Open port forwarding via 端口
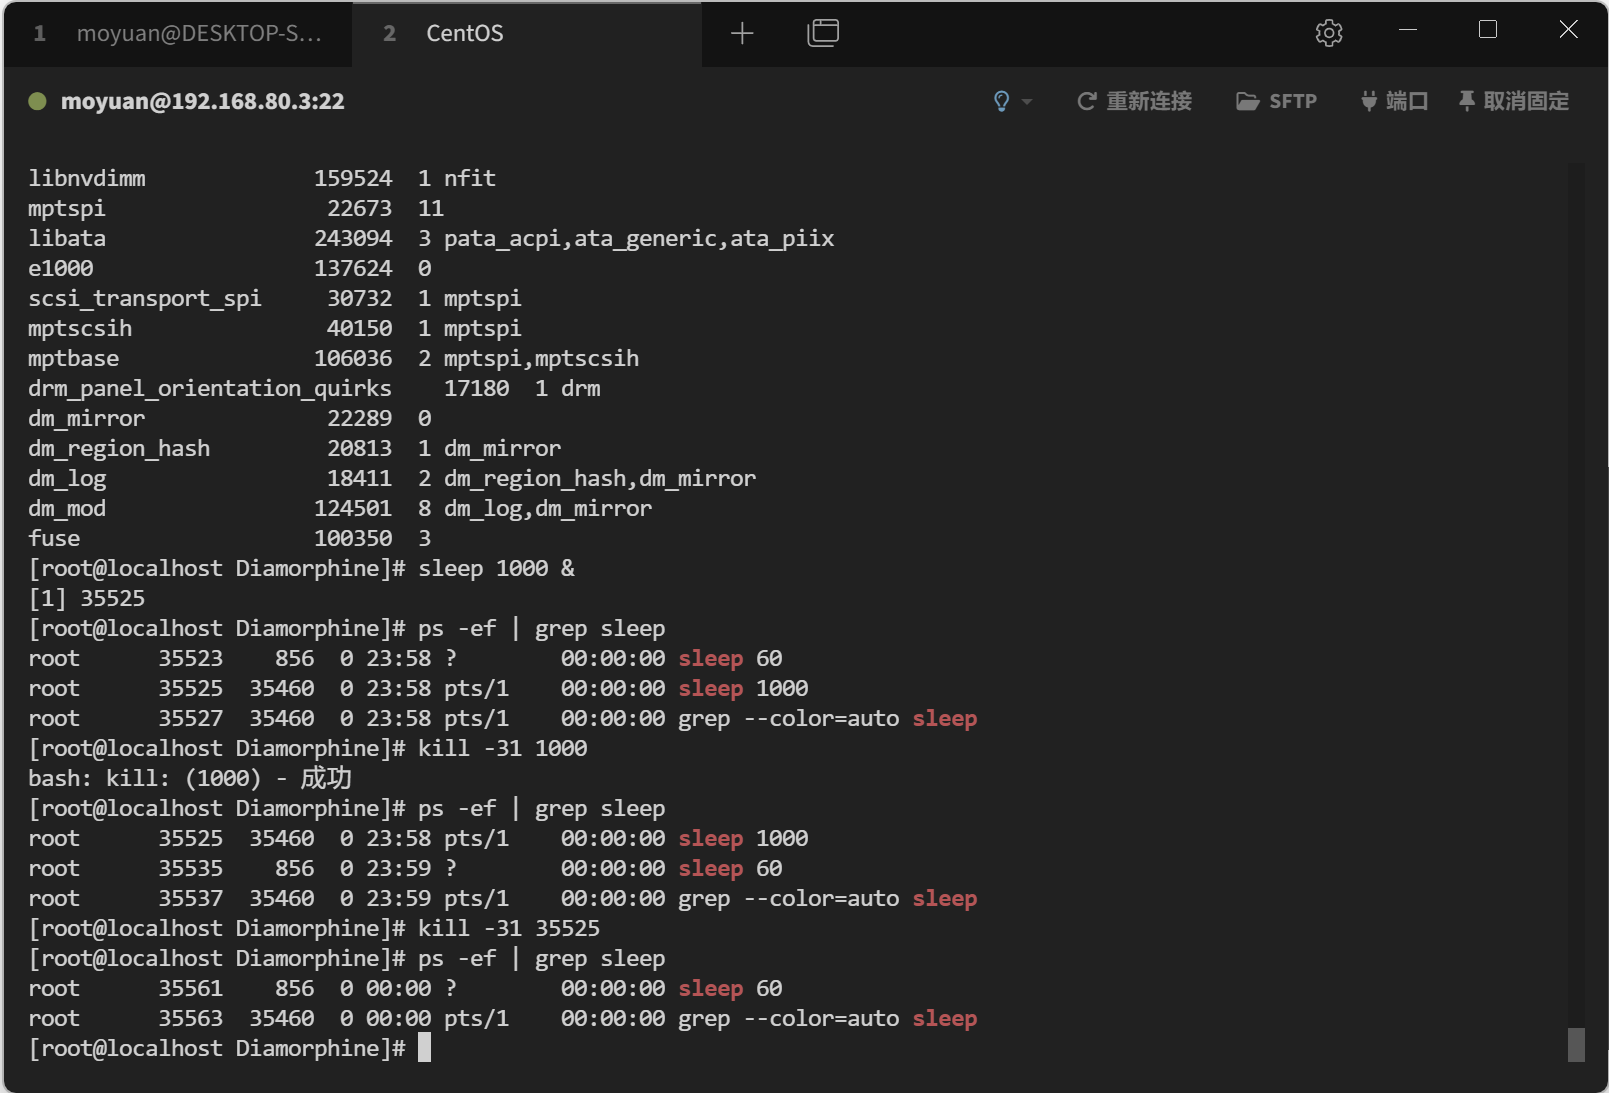The image size is (1609, 1093). point(1394,101)
